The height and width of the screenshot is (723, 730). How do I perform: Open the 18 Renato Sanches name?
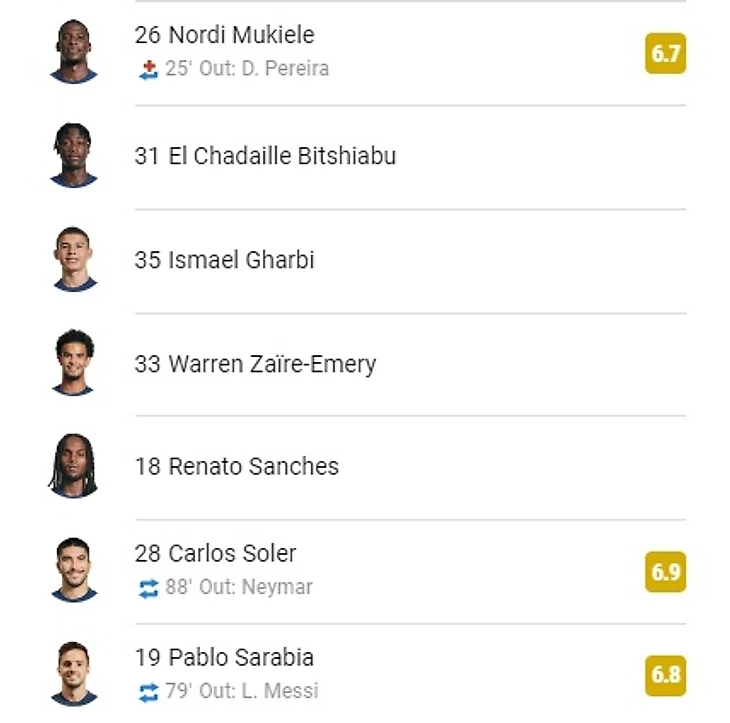pos(237,466)
